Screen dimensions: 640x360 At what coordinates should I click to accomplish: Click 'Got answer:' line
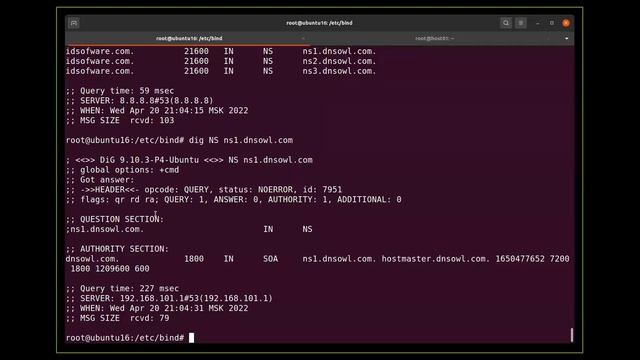pyautogui.click(x=100, y=180)
